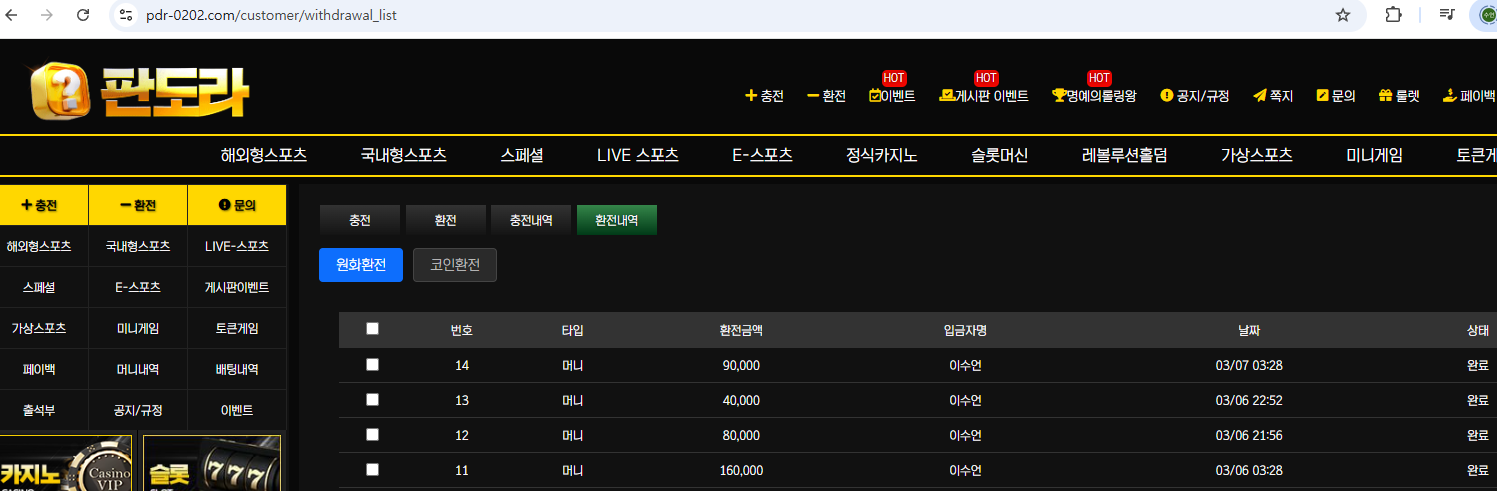Open the browser extensions puzzle icon
The width and height of the screenshot is (1497, 491).
[1393, 15]
